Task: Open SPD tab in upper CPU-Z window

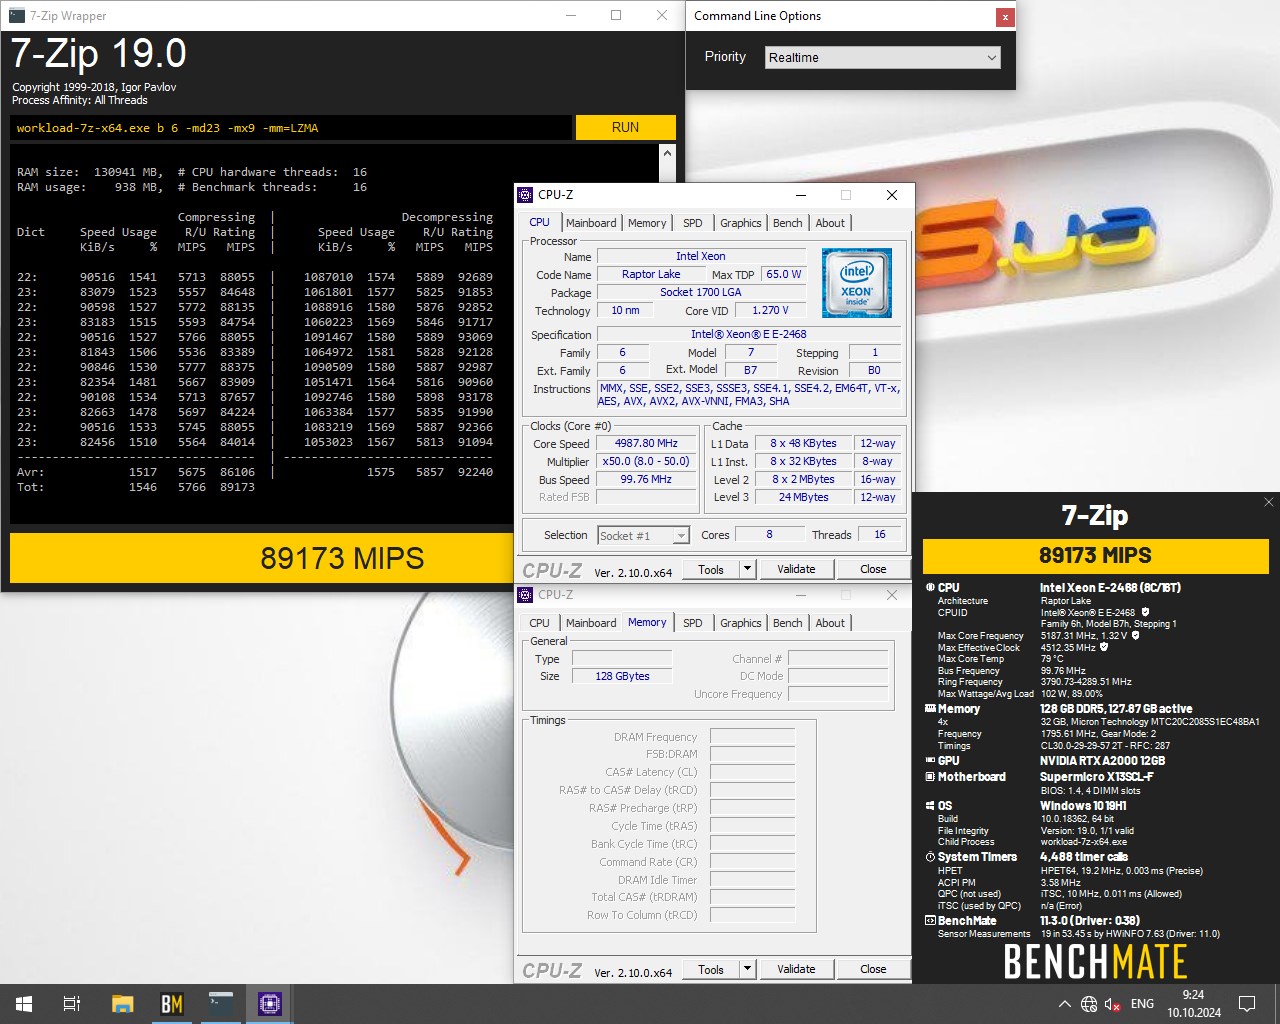Action: [x=693, y=223]
